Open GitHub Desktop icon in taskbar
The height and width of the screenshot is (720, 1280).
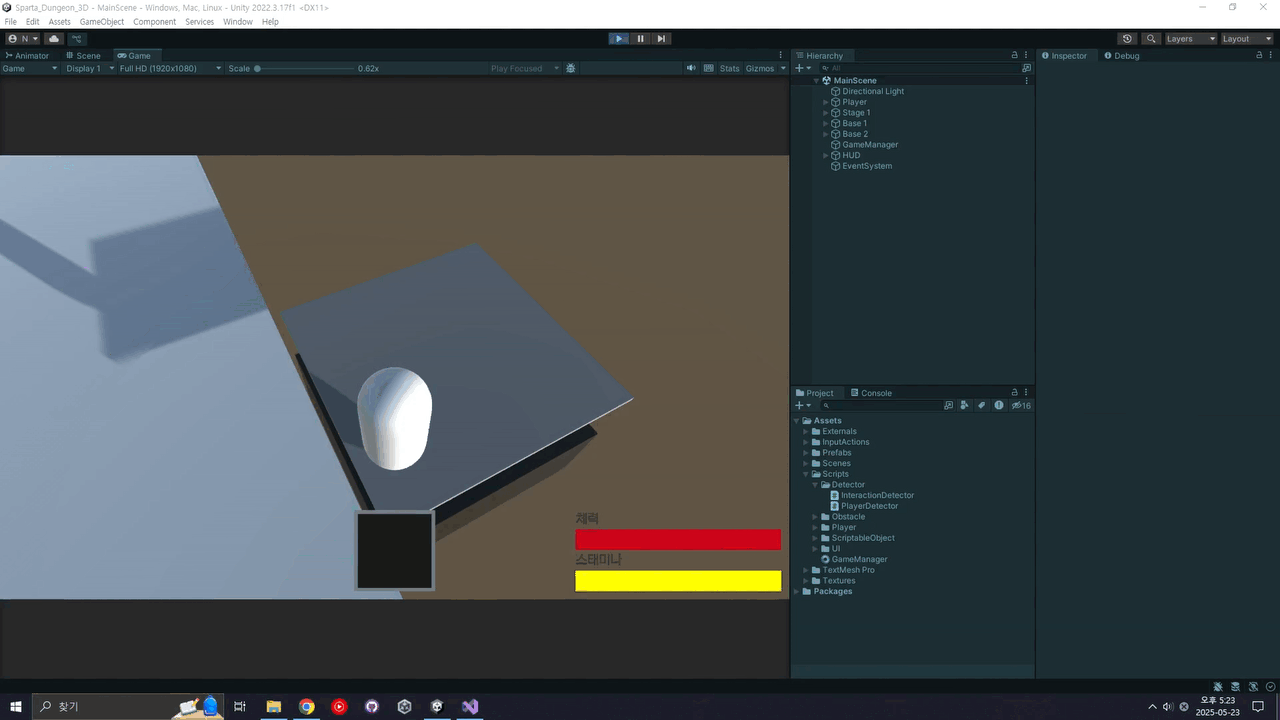point(372,706)
